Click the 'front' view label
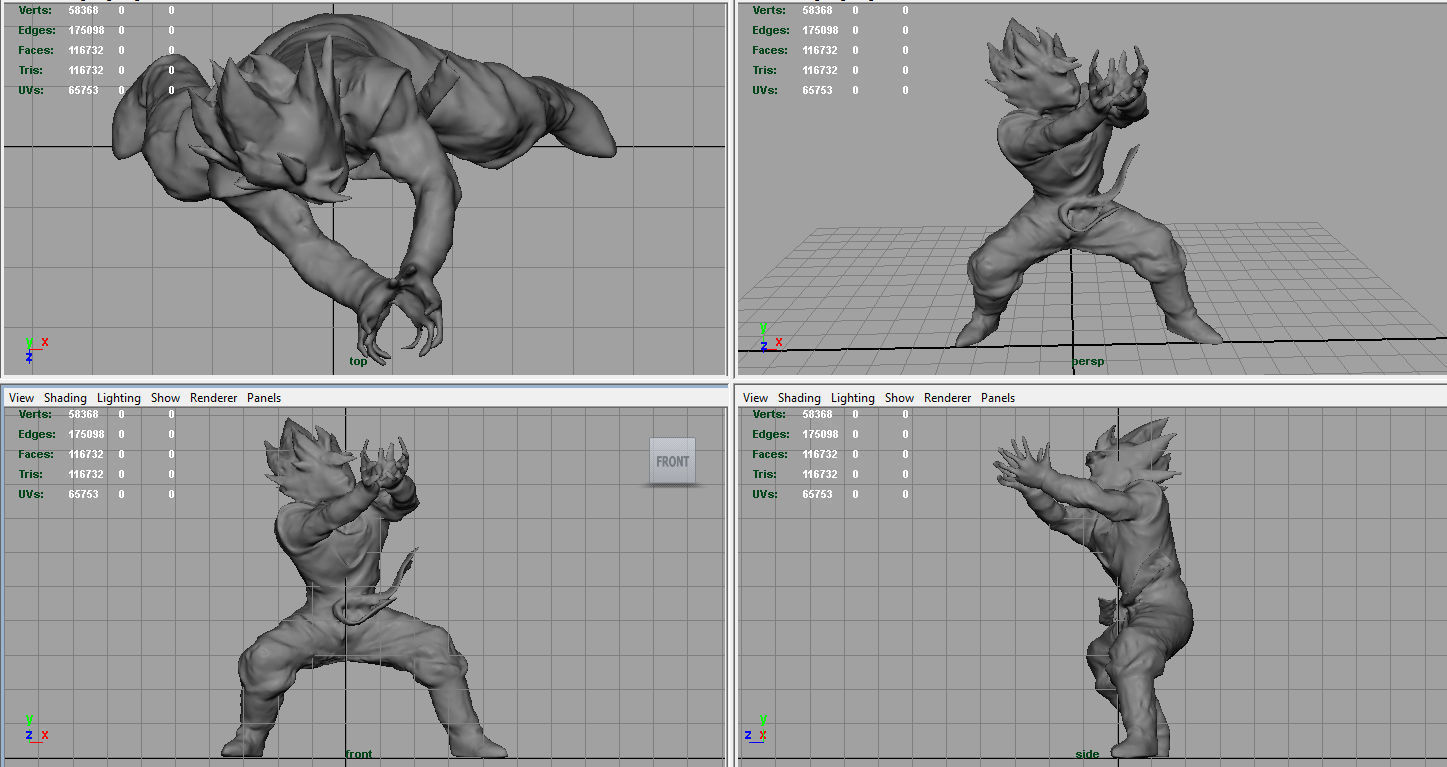This screenshot has width=1447, height=767. point(358,754)
